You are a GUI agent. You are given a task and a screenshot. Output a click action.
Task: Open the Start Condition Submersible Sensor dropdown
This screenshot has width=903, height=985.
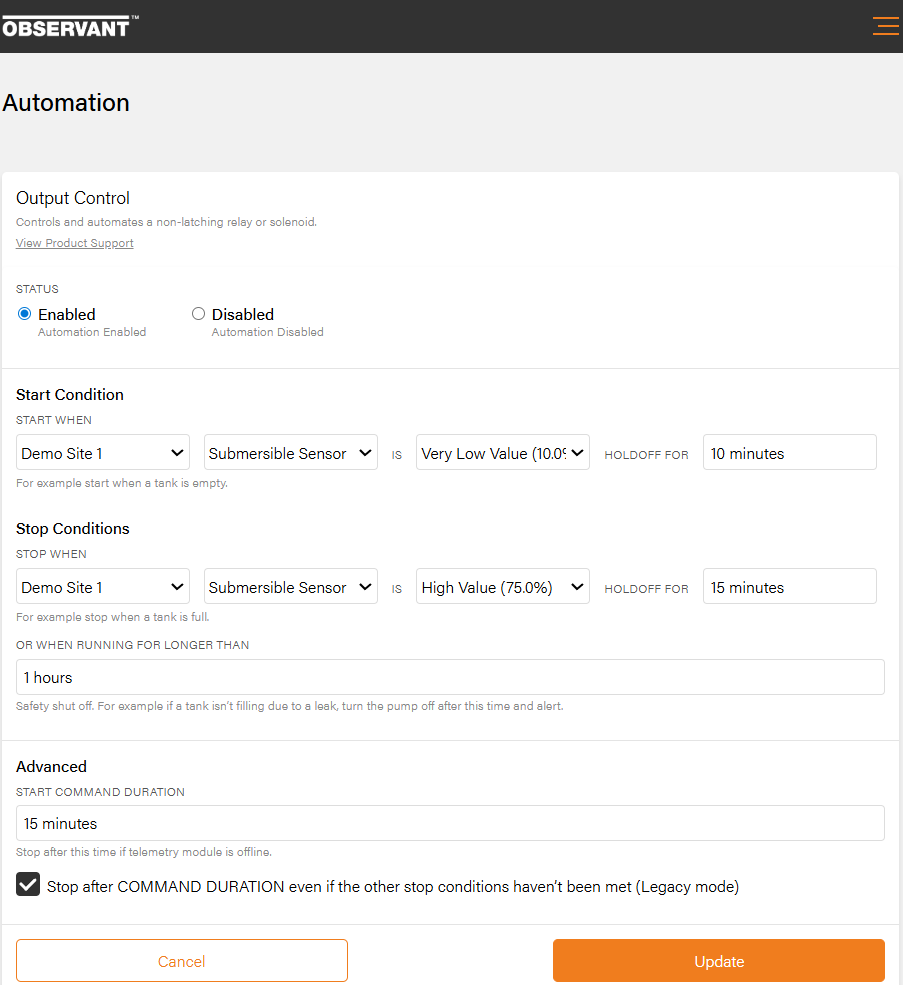(x=290, y=453)
